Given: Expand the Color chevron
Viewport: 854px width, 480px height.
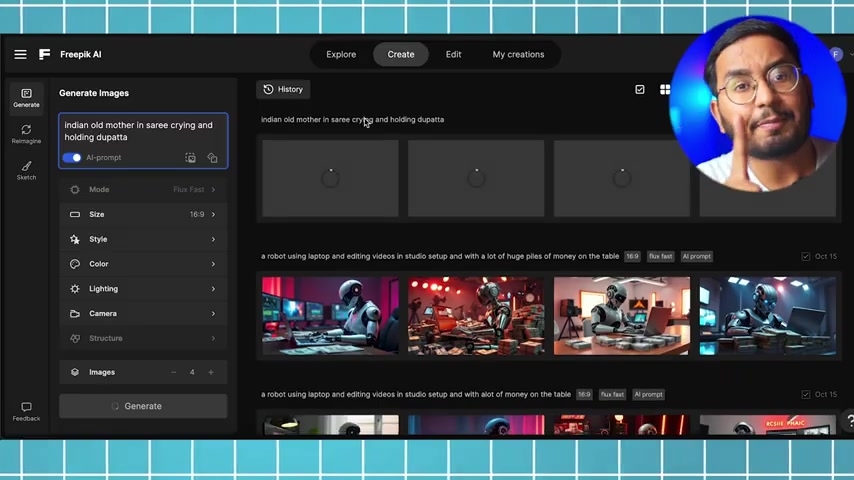Looking at the screenshot, I should pos(213,264).
